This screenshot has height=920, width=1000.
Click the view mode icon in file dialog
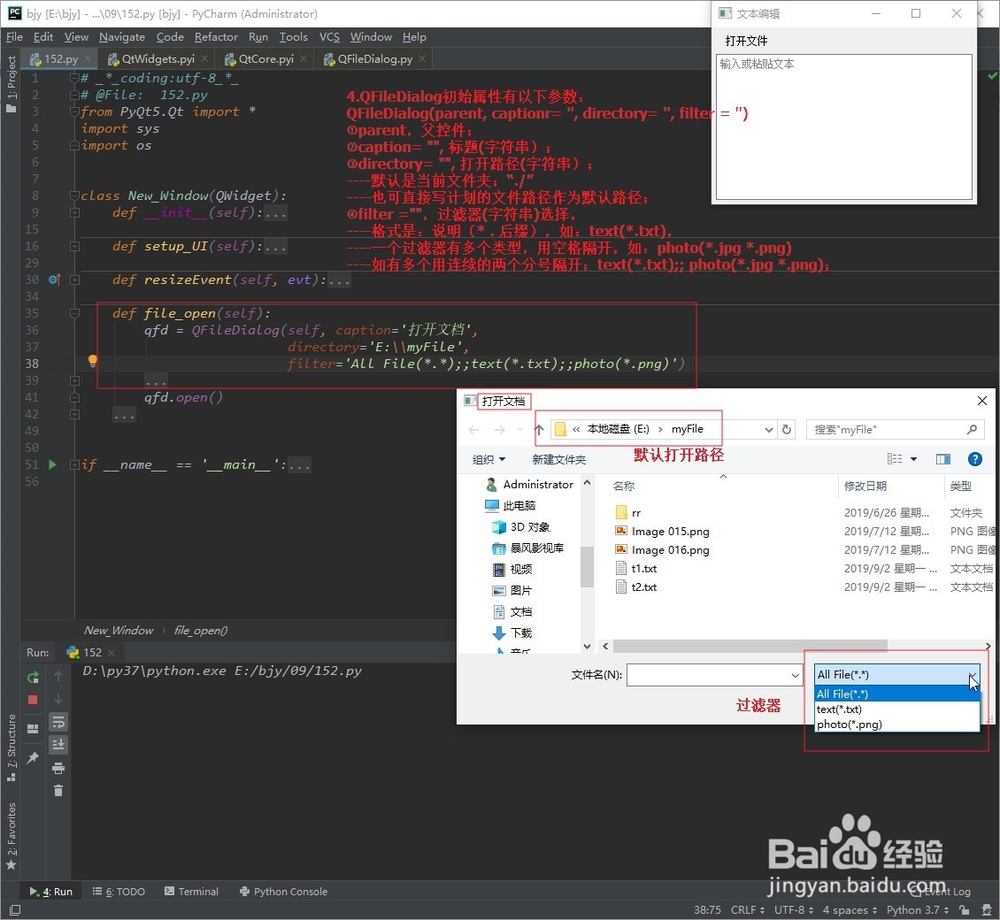pos(895,459)
